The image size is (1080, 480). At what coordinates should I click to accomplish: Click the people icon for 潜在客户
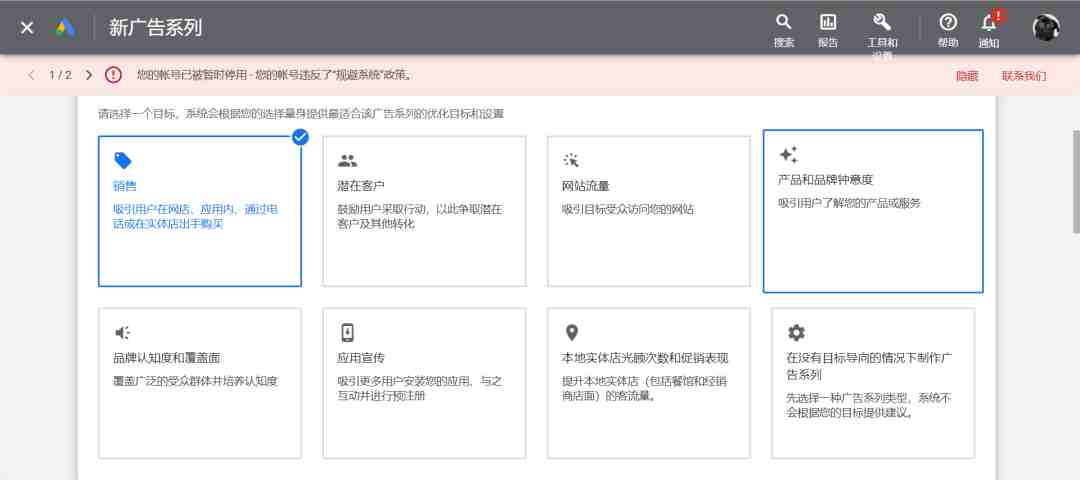point(348,161)
